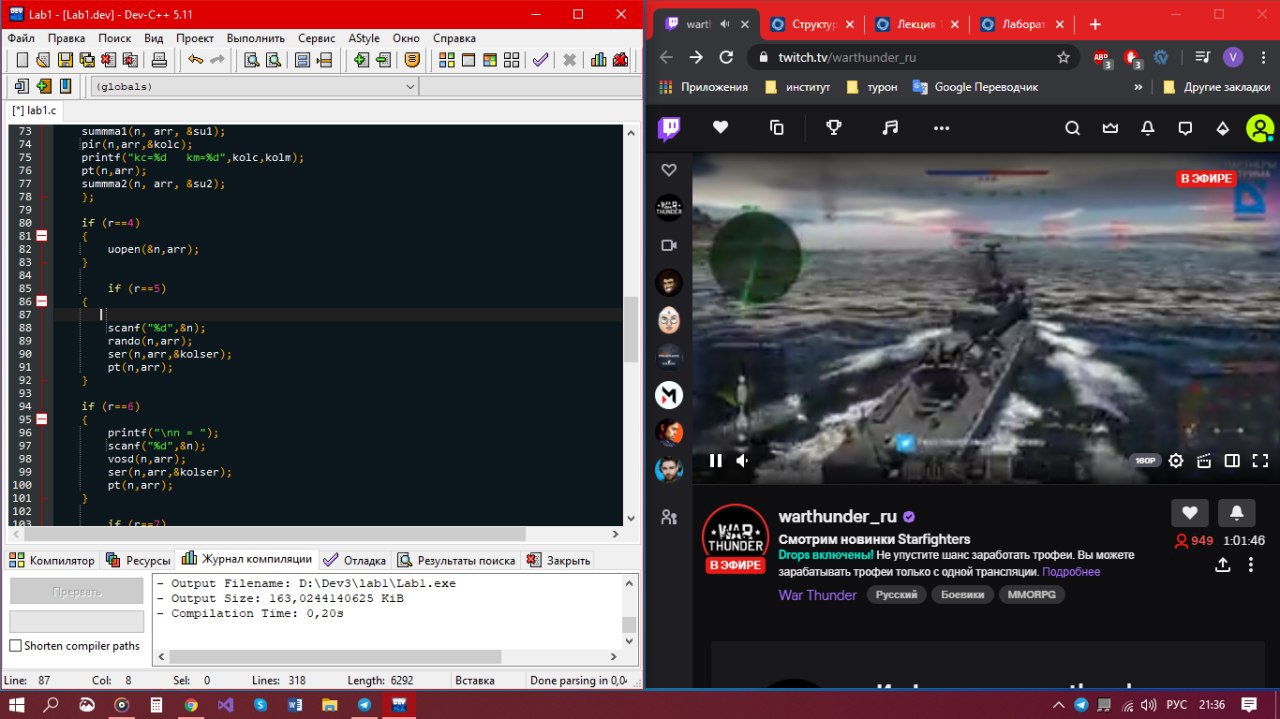Click the MMORPG tag
Image resolution: width=1280 pixels, height=719 pixels.
tap(1030, 595)
